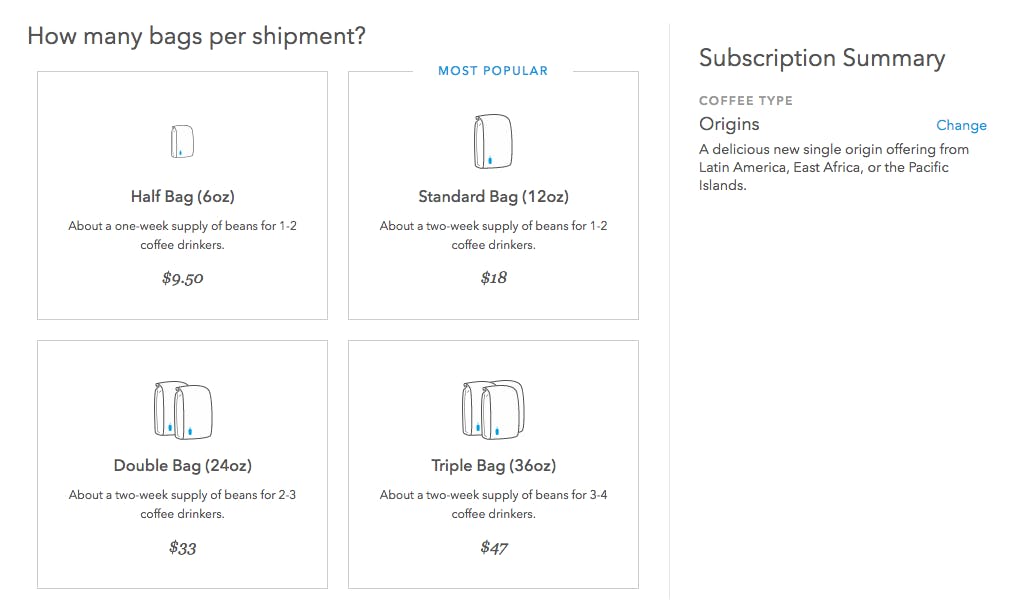Select the Triple Bag (36oz) title
This screenshot has height=615, width=1013.
click(493, 466)
